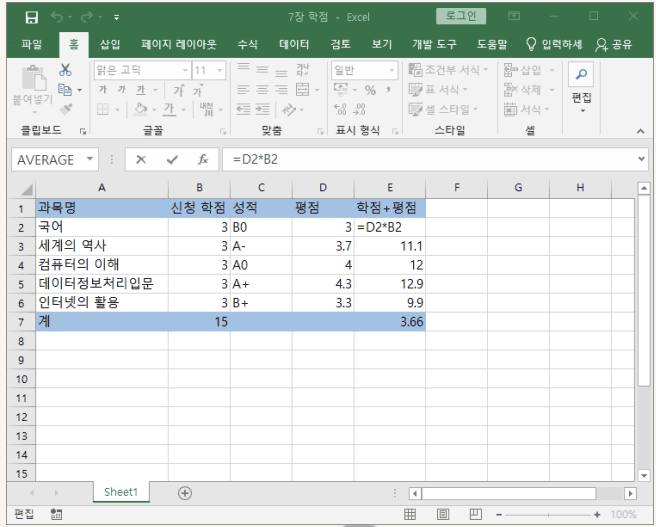Screen dimensions: 656x527
Task: Click the Undo arrow icon
Action: point(58,17)
